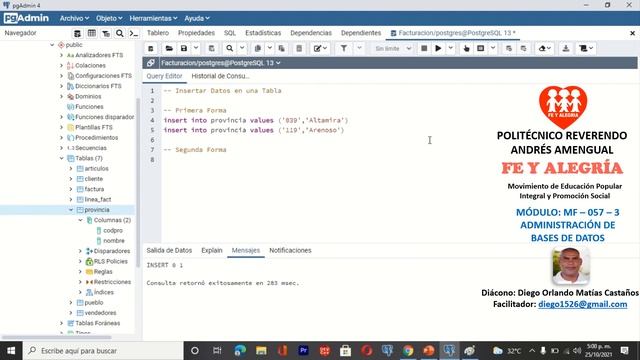Click the Commit icon in query toolbar
This screenshot has width=640, height=360.
509,49
